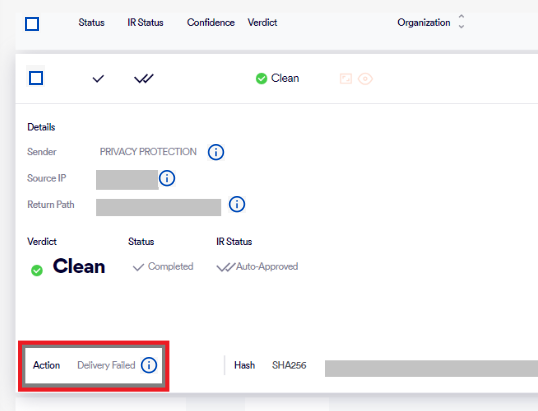Viewport: 538px width, 411px height.
Task: Click the Confidence column header
Action: [211, 23]
